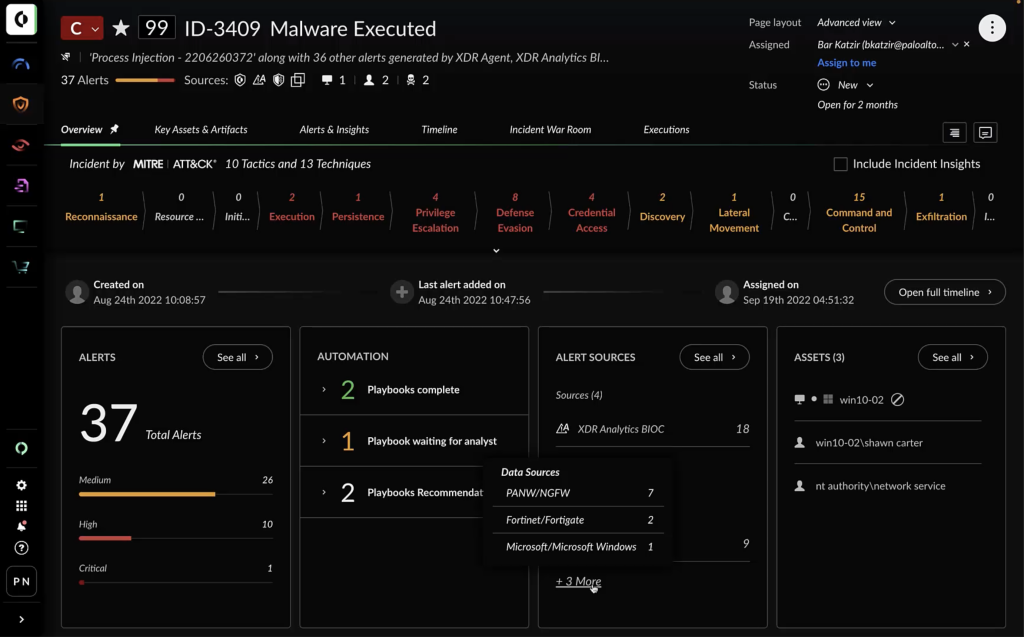Image resolution: width=1024 pixels, height=637 pixels.
Task: Click Assign to me link
Action: (846, 63)
